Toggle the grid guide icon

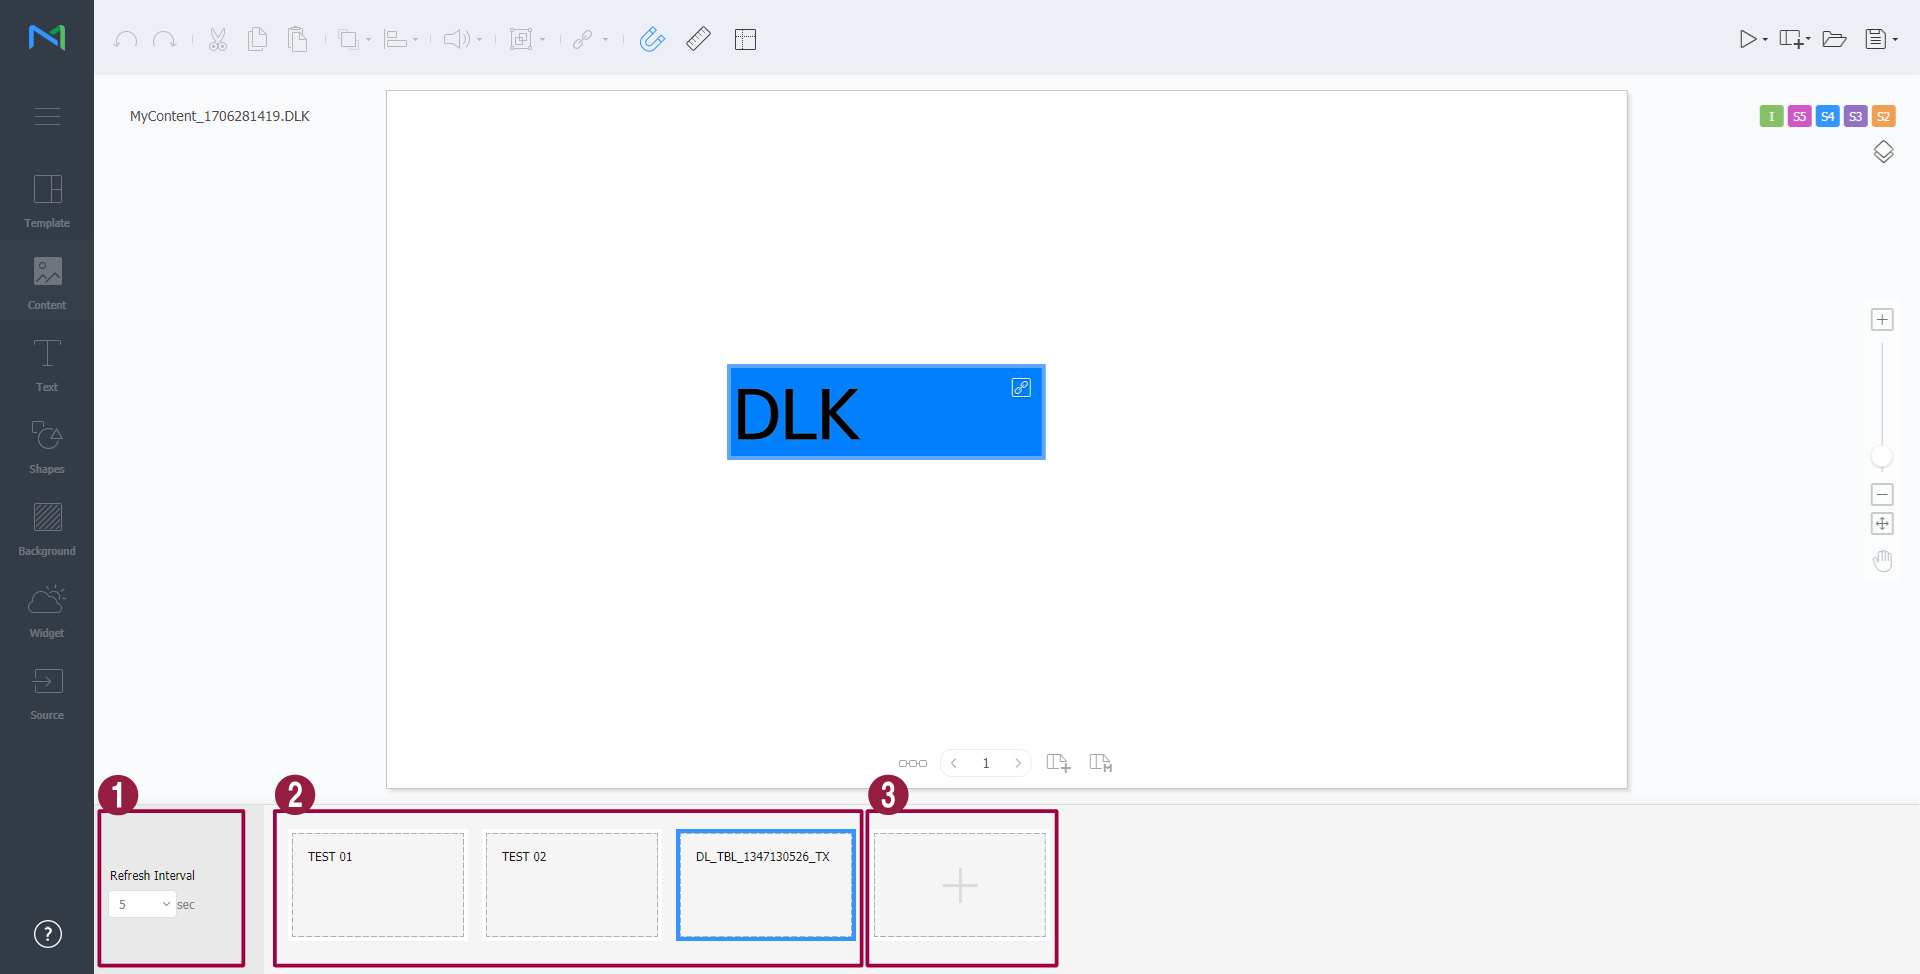[x=745, y=40]
